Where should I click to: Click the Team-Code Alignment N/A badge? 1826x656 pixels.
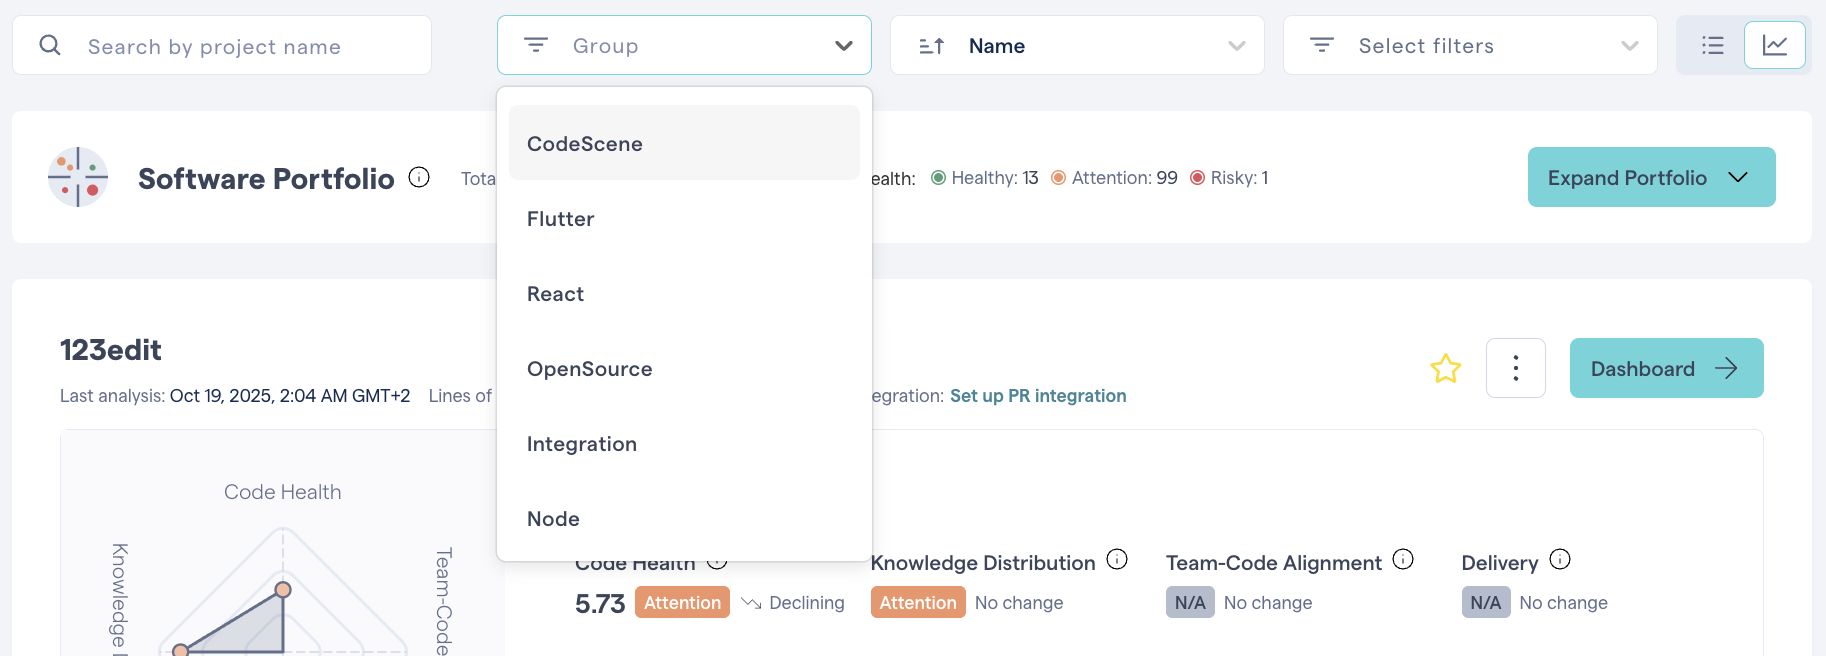click(x=1190, y=602)
